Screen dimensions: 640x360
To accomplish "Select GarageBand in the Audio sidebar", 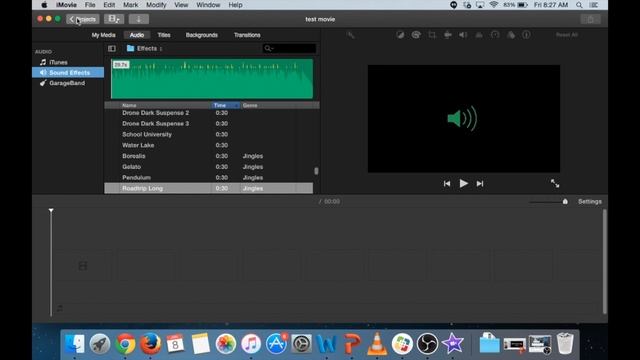I will [x=68, y=83].
